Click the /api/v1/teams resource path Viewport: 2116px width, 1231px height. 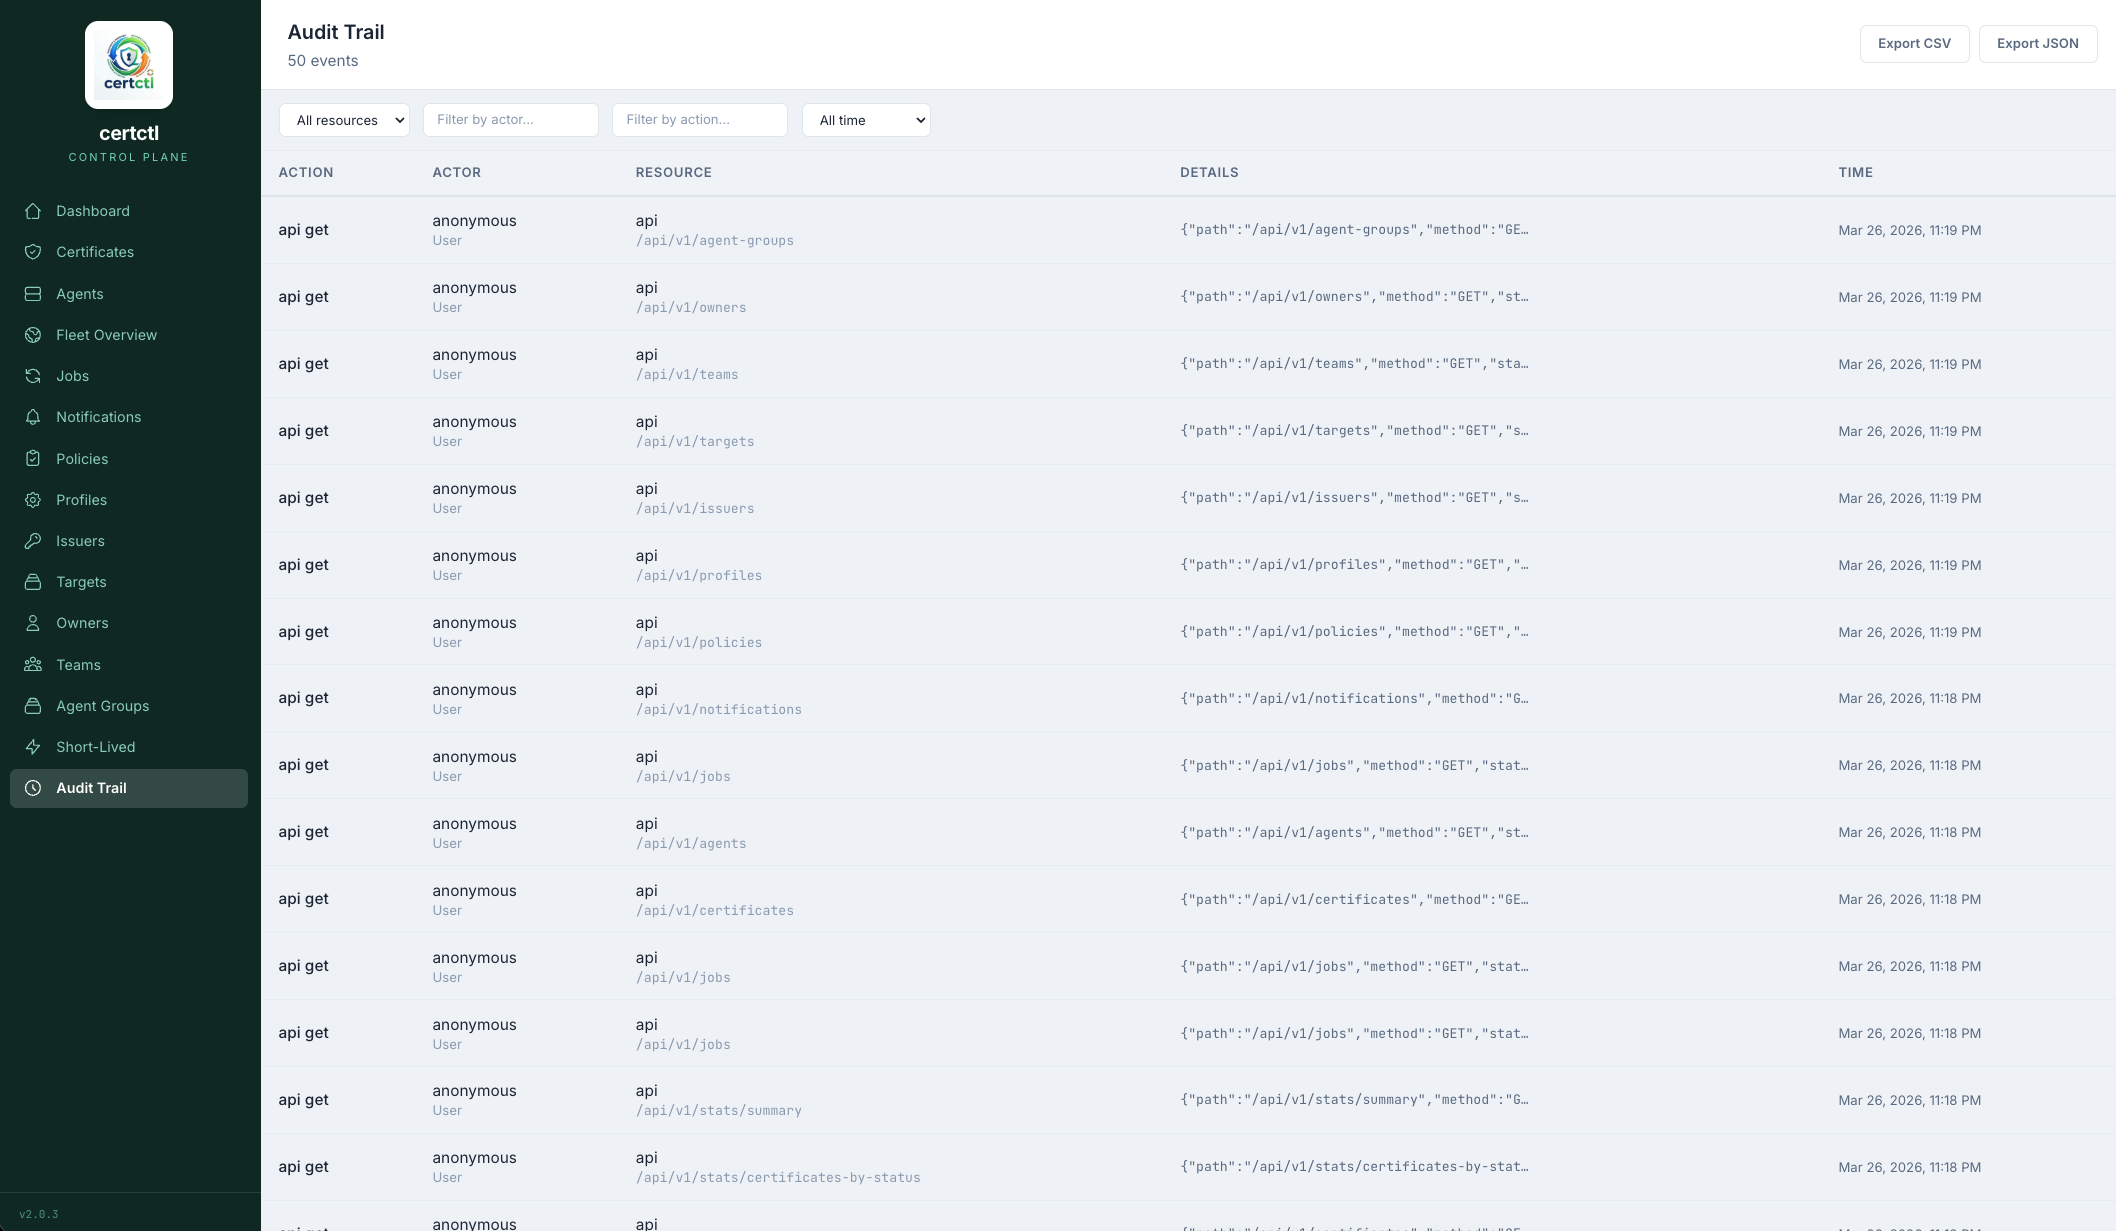point(687,375)
